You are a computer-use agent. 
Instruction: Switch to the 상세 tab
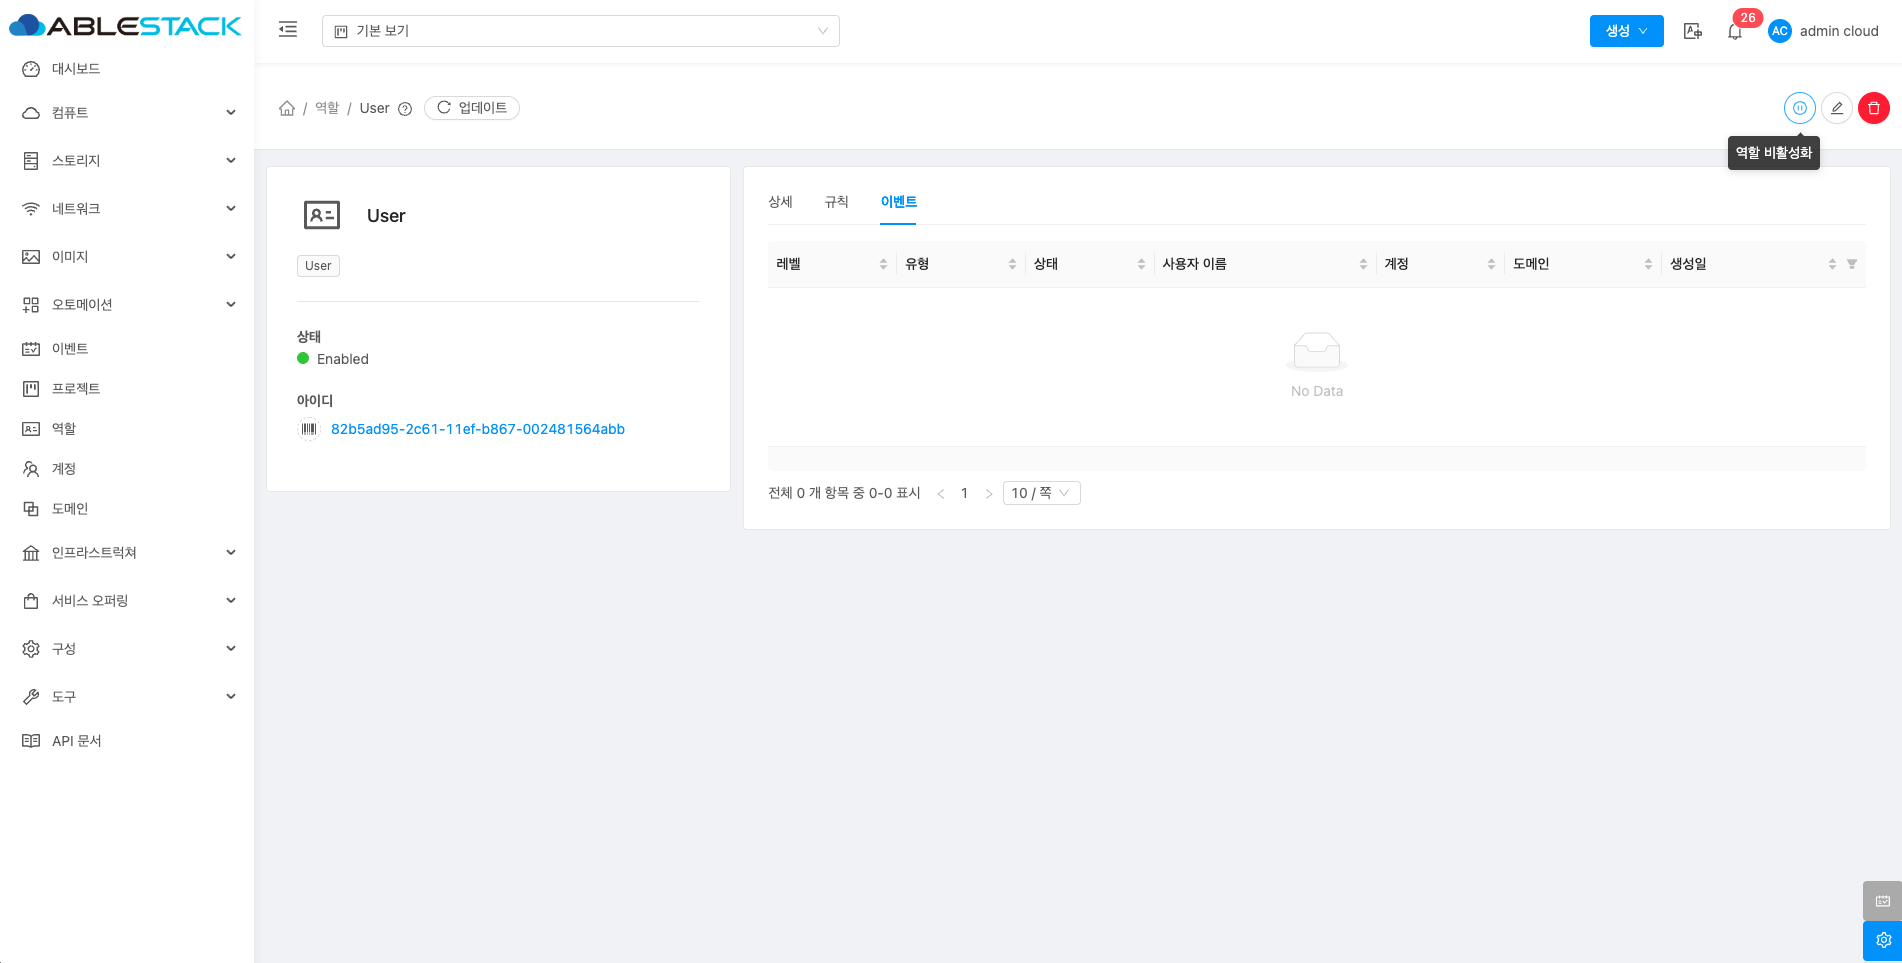pyautogui.click(x=780, y=202)
